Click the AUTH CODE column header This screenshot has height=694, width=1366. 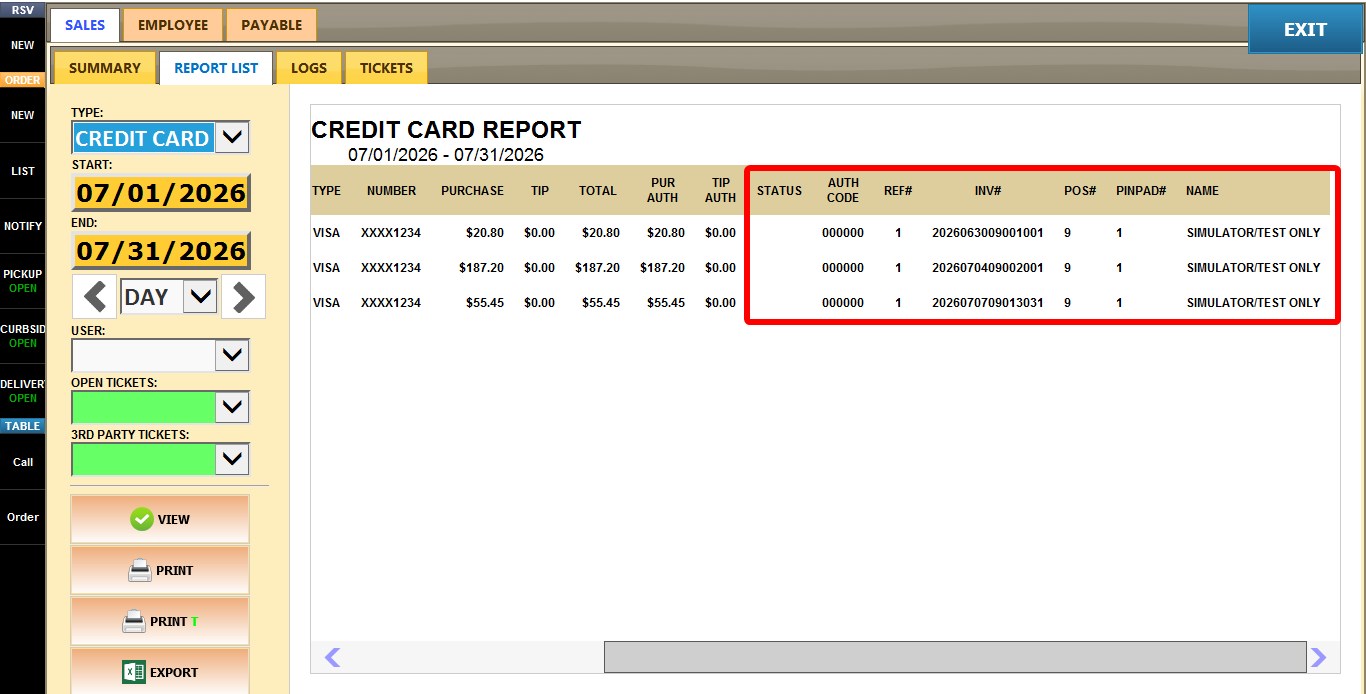pyautogui.click(x=843, y=190)
